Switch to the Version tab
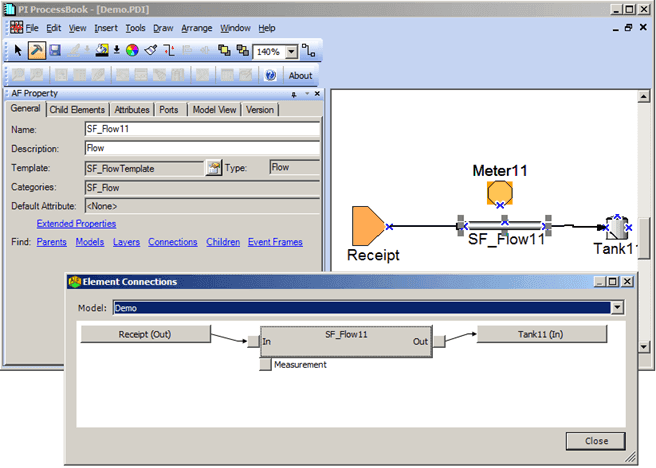This screenshot has width=656, height=468. point(260,110)
